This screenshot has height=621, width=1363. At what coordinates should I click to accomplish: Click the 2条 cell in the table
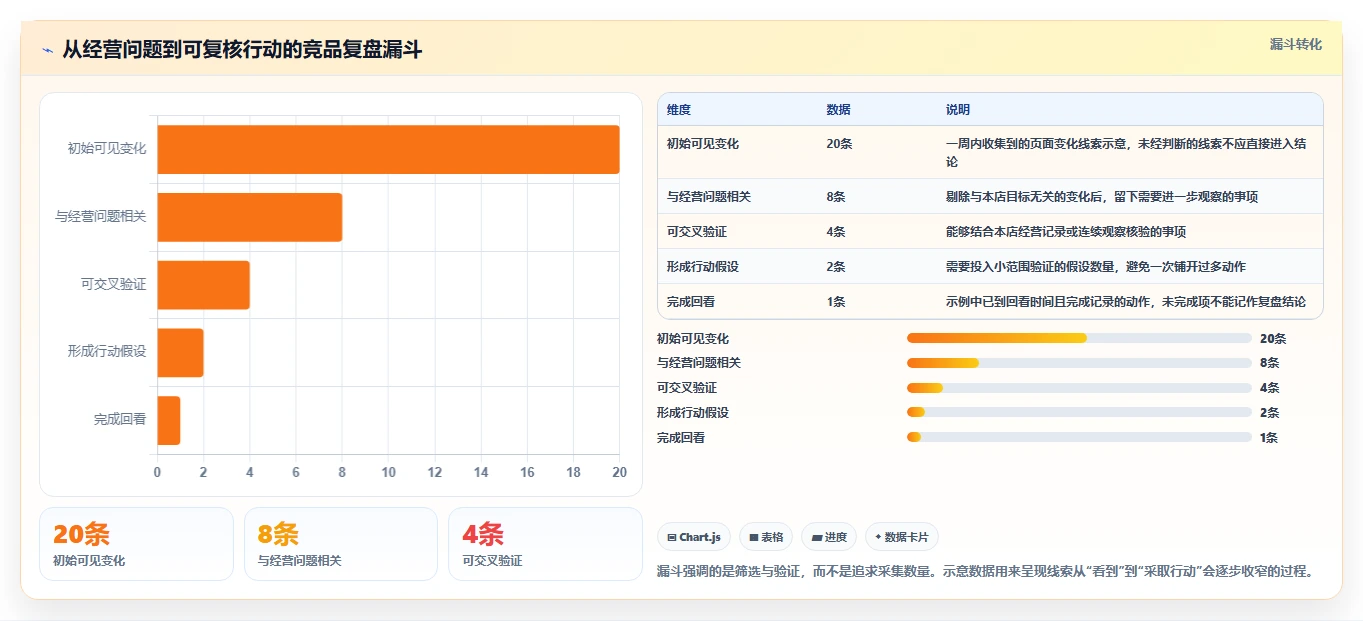[x=836, y=267]
